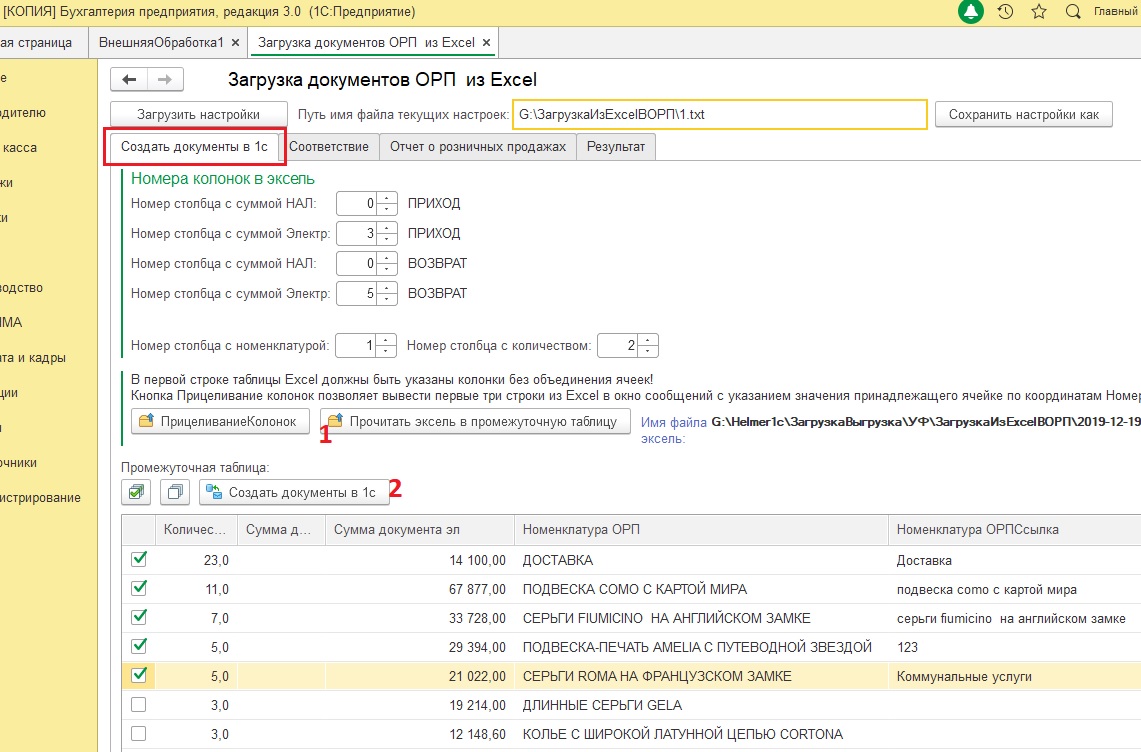Close the ВнешняяОбработка1 tab
Image resolution: width=1141 pixels, height=752 pixels.
coord(235,43)
